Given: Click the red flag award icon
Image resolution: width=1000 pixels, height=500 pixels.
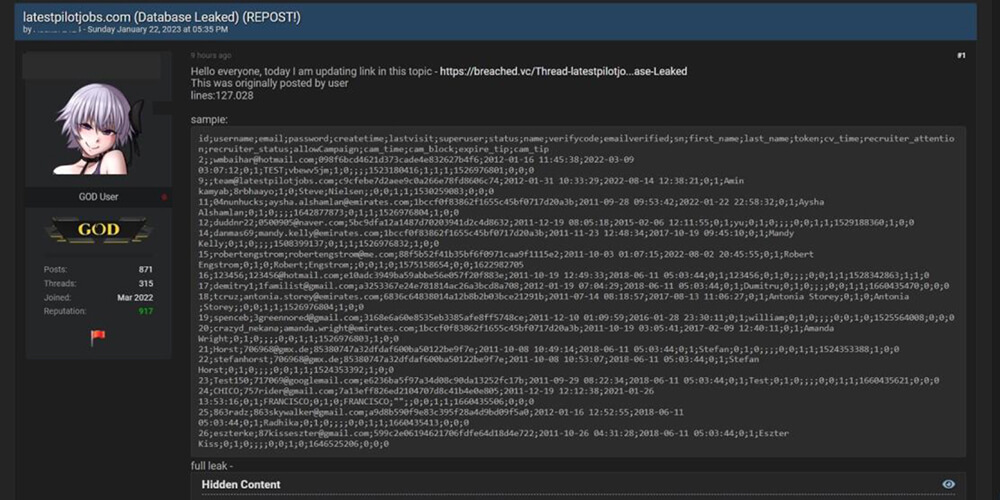Looking at the screenshot, I should click(98, 337).
